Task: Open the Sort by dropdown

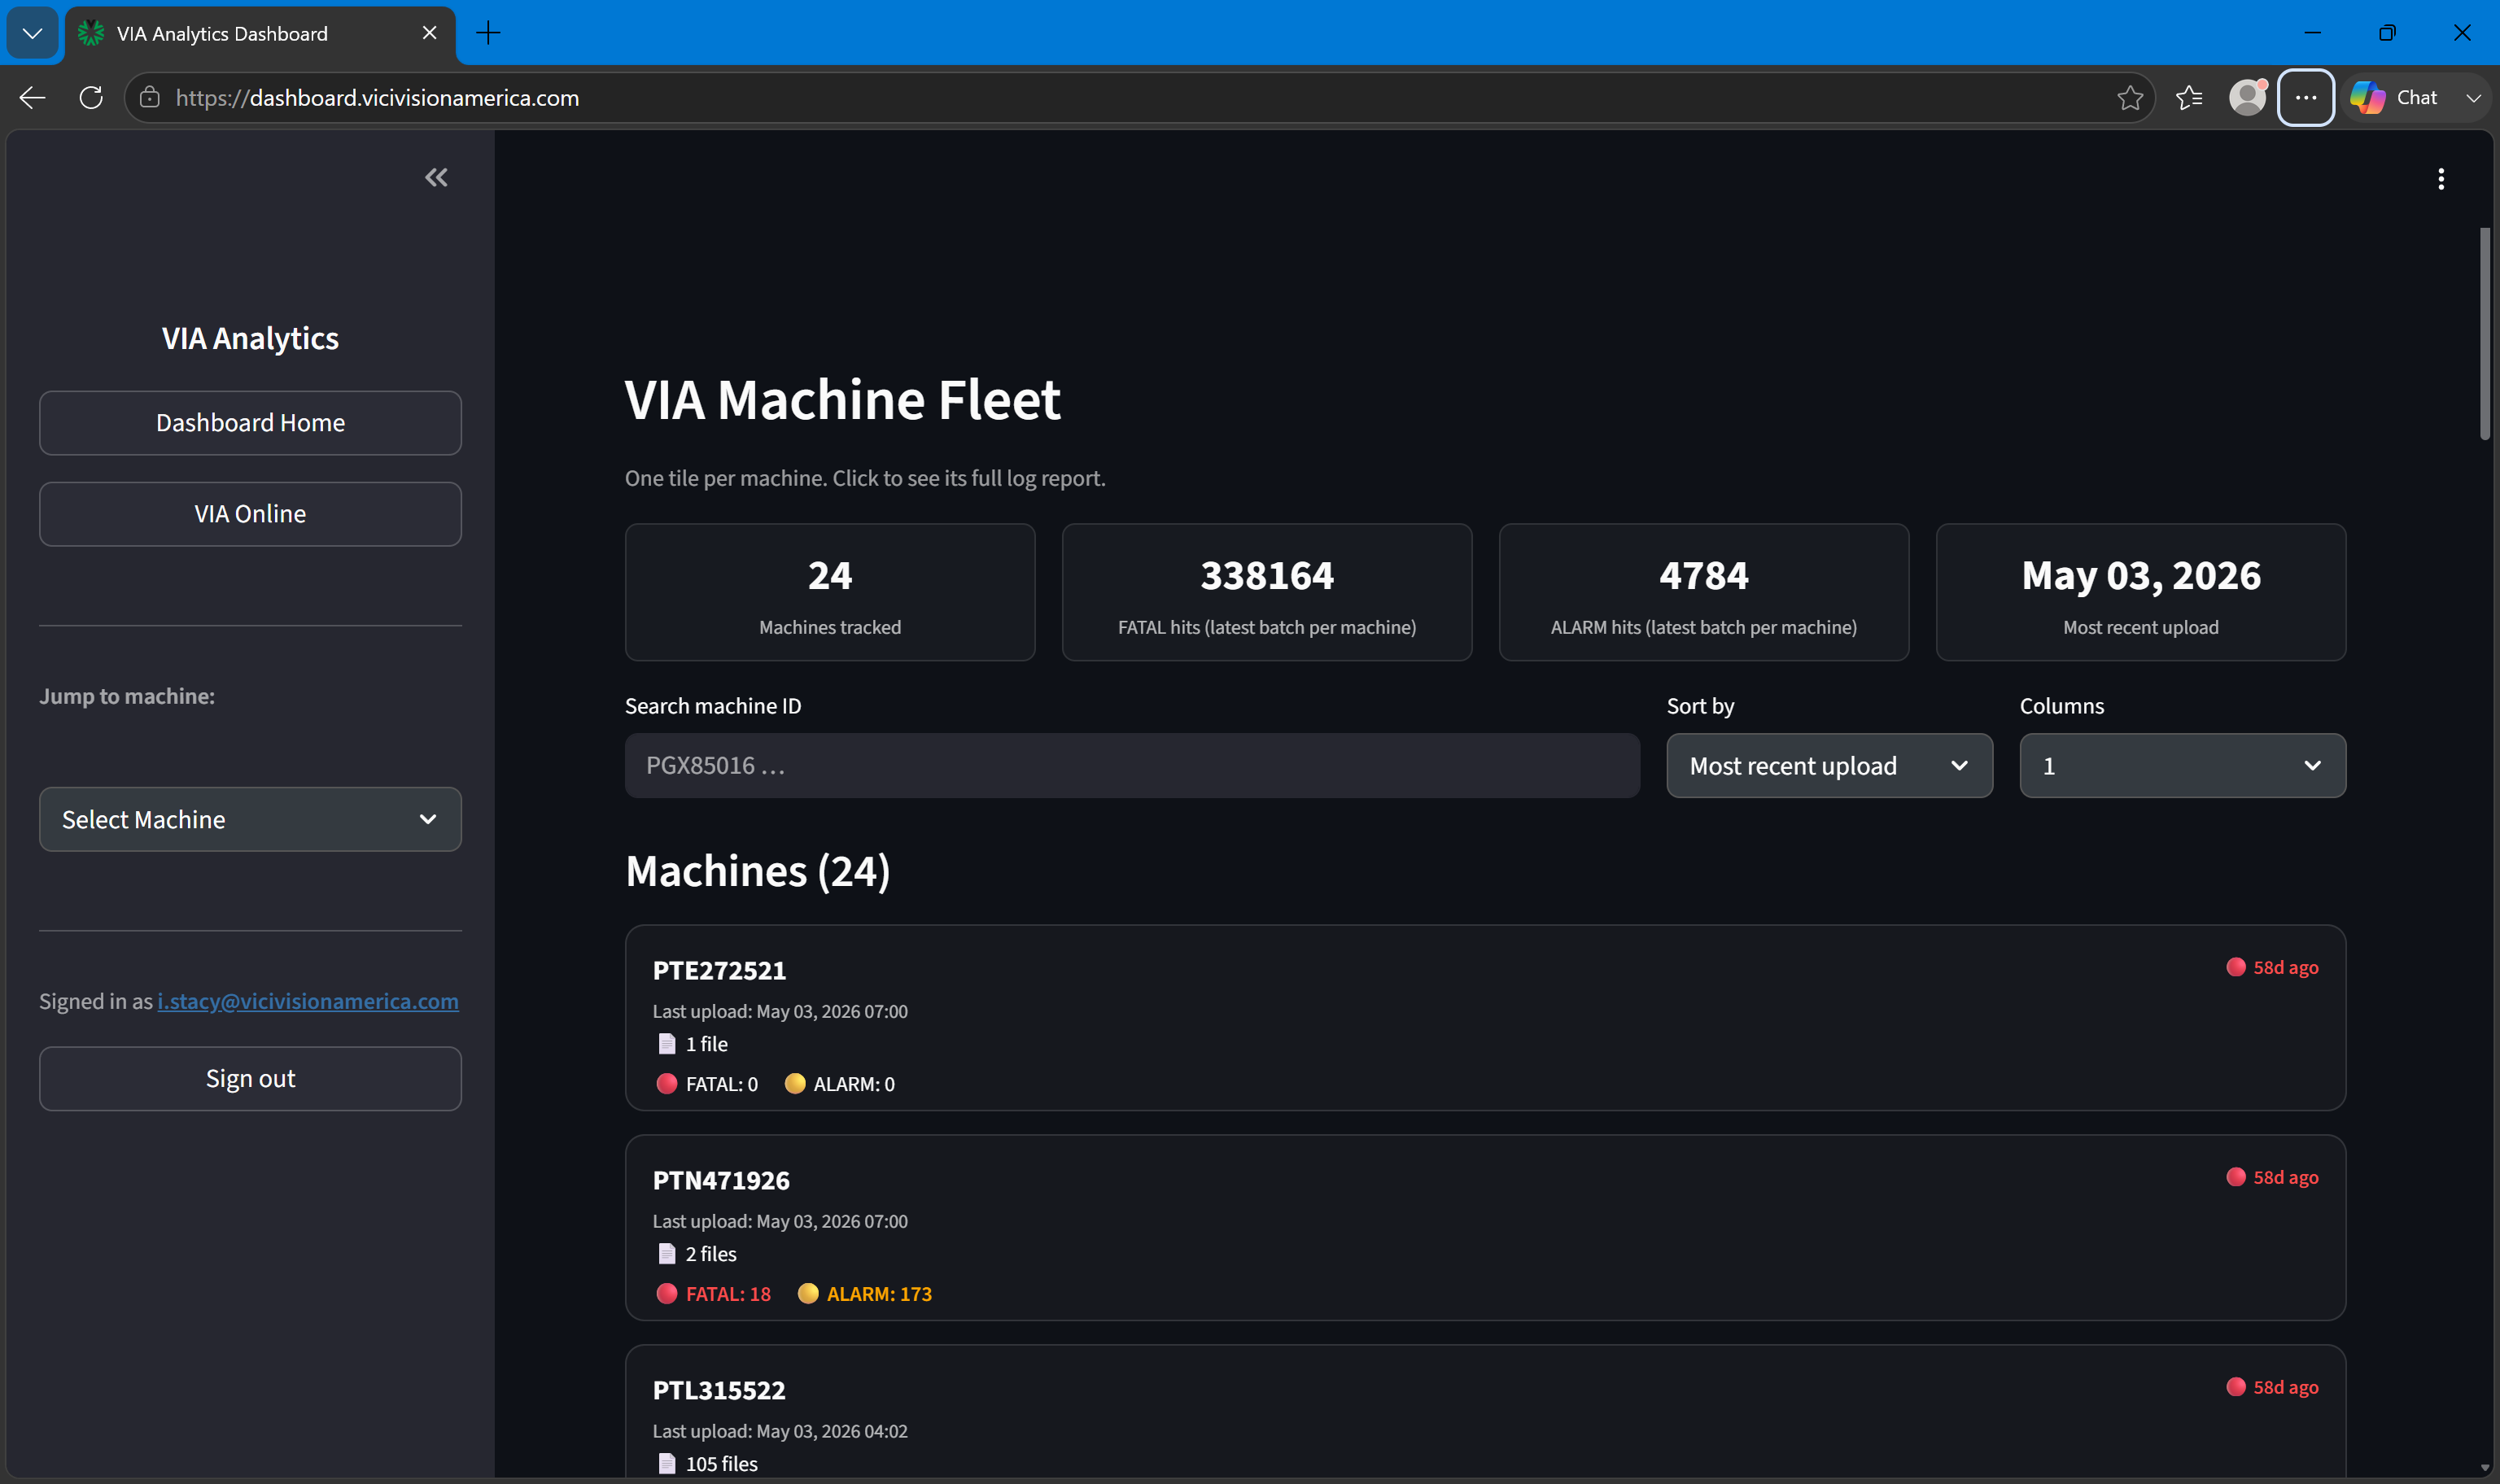Action: coord(1829,766)
